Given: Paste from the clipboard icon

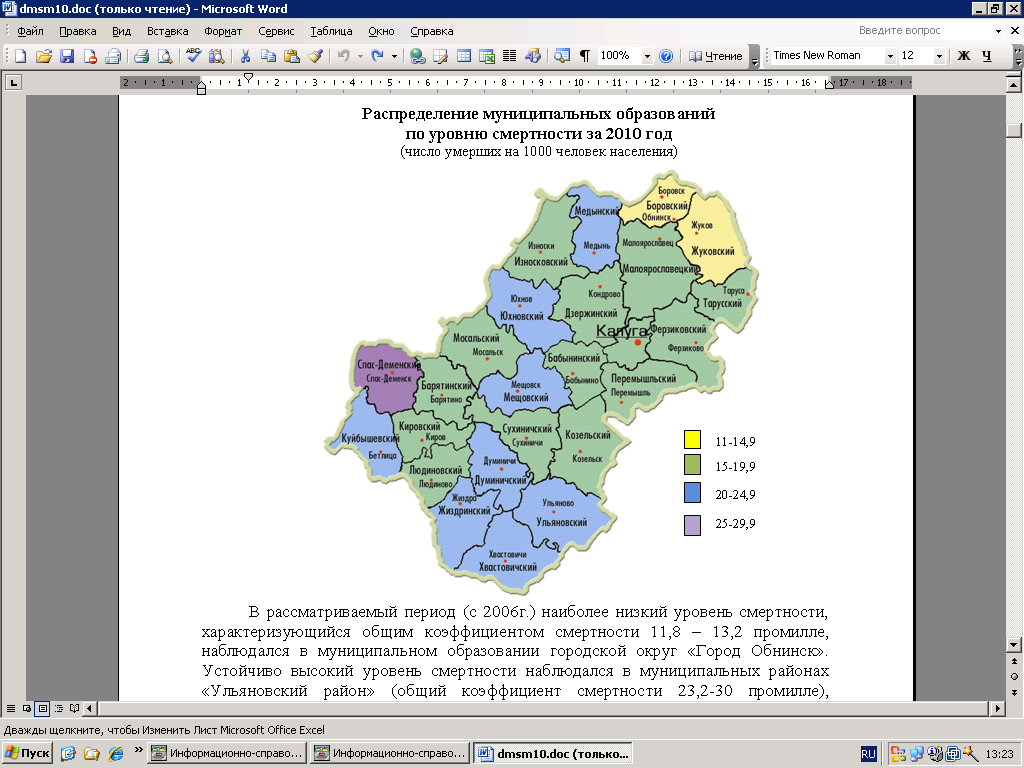Looking at the screenshot, I should 291,56.
